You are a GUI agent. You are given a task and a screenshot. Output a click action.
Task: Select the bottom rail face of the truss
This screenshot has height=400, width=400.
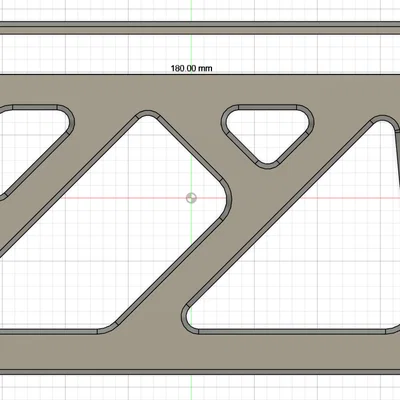click(200, 353)
